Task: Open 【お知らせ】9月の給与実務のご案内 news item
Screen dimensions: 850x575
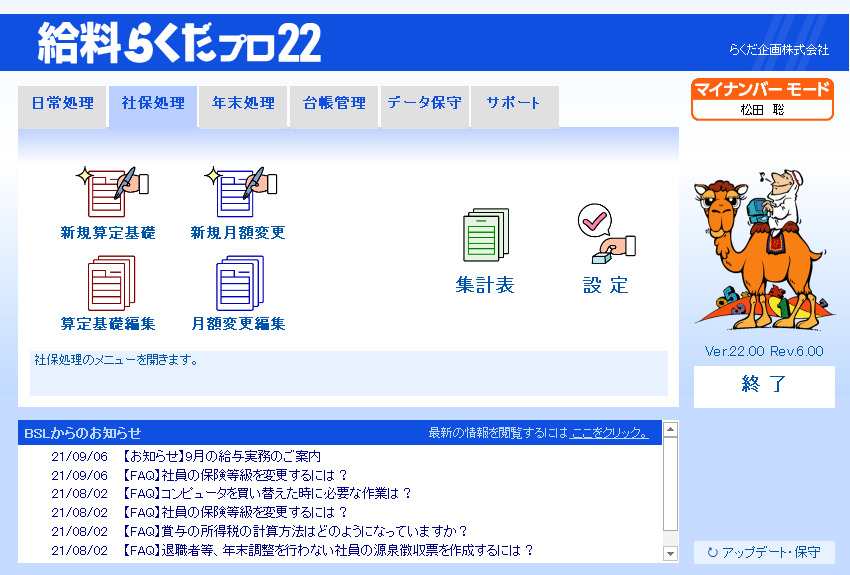Action: tap(221, 456)
